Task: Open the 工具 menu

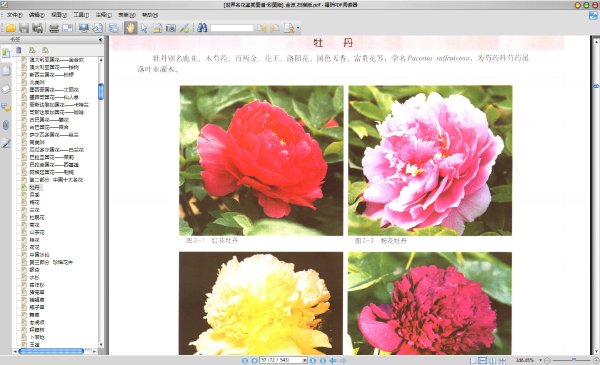Action: pyautogui.click(x=81, y=15)
